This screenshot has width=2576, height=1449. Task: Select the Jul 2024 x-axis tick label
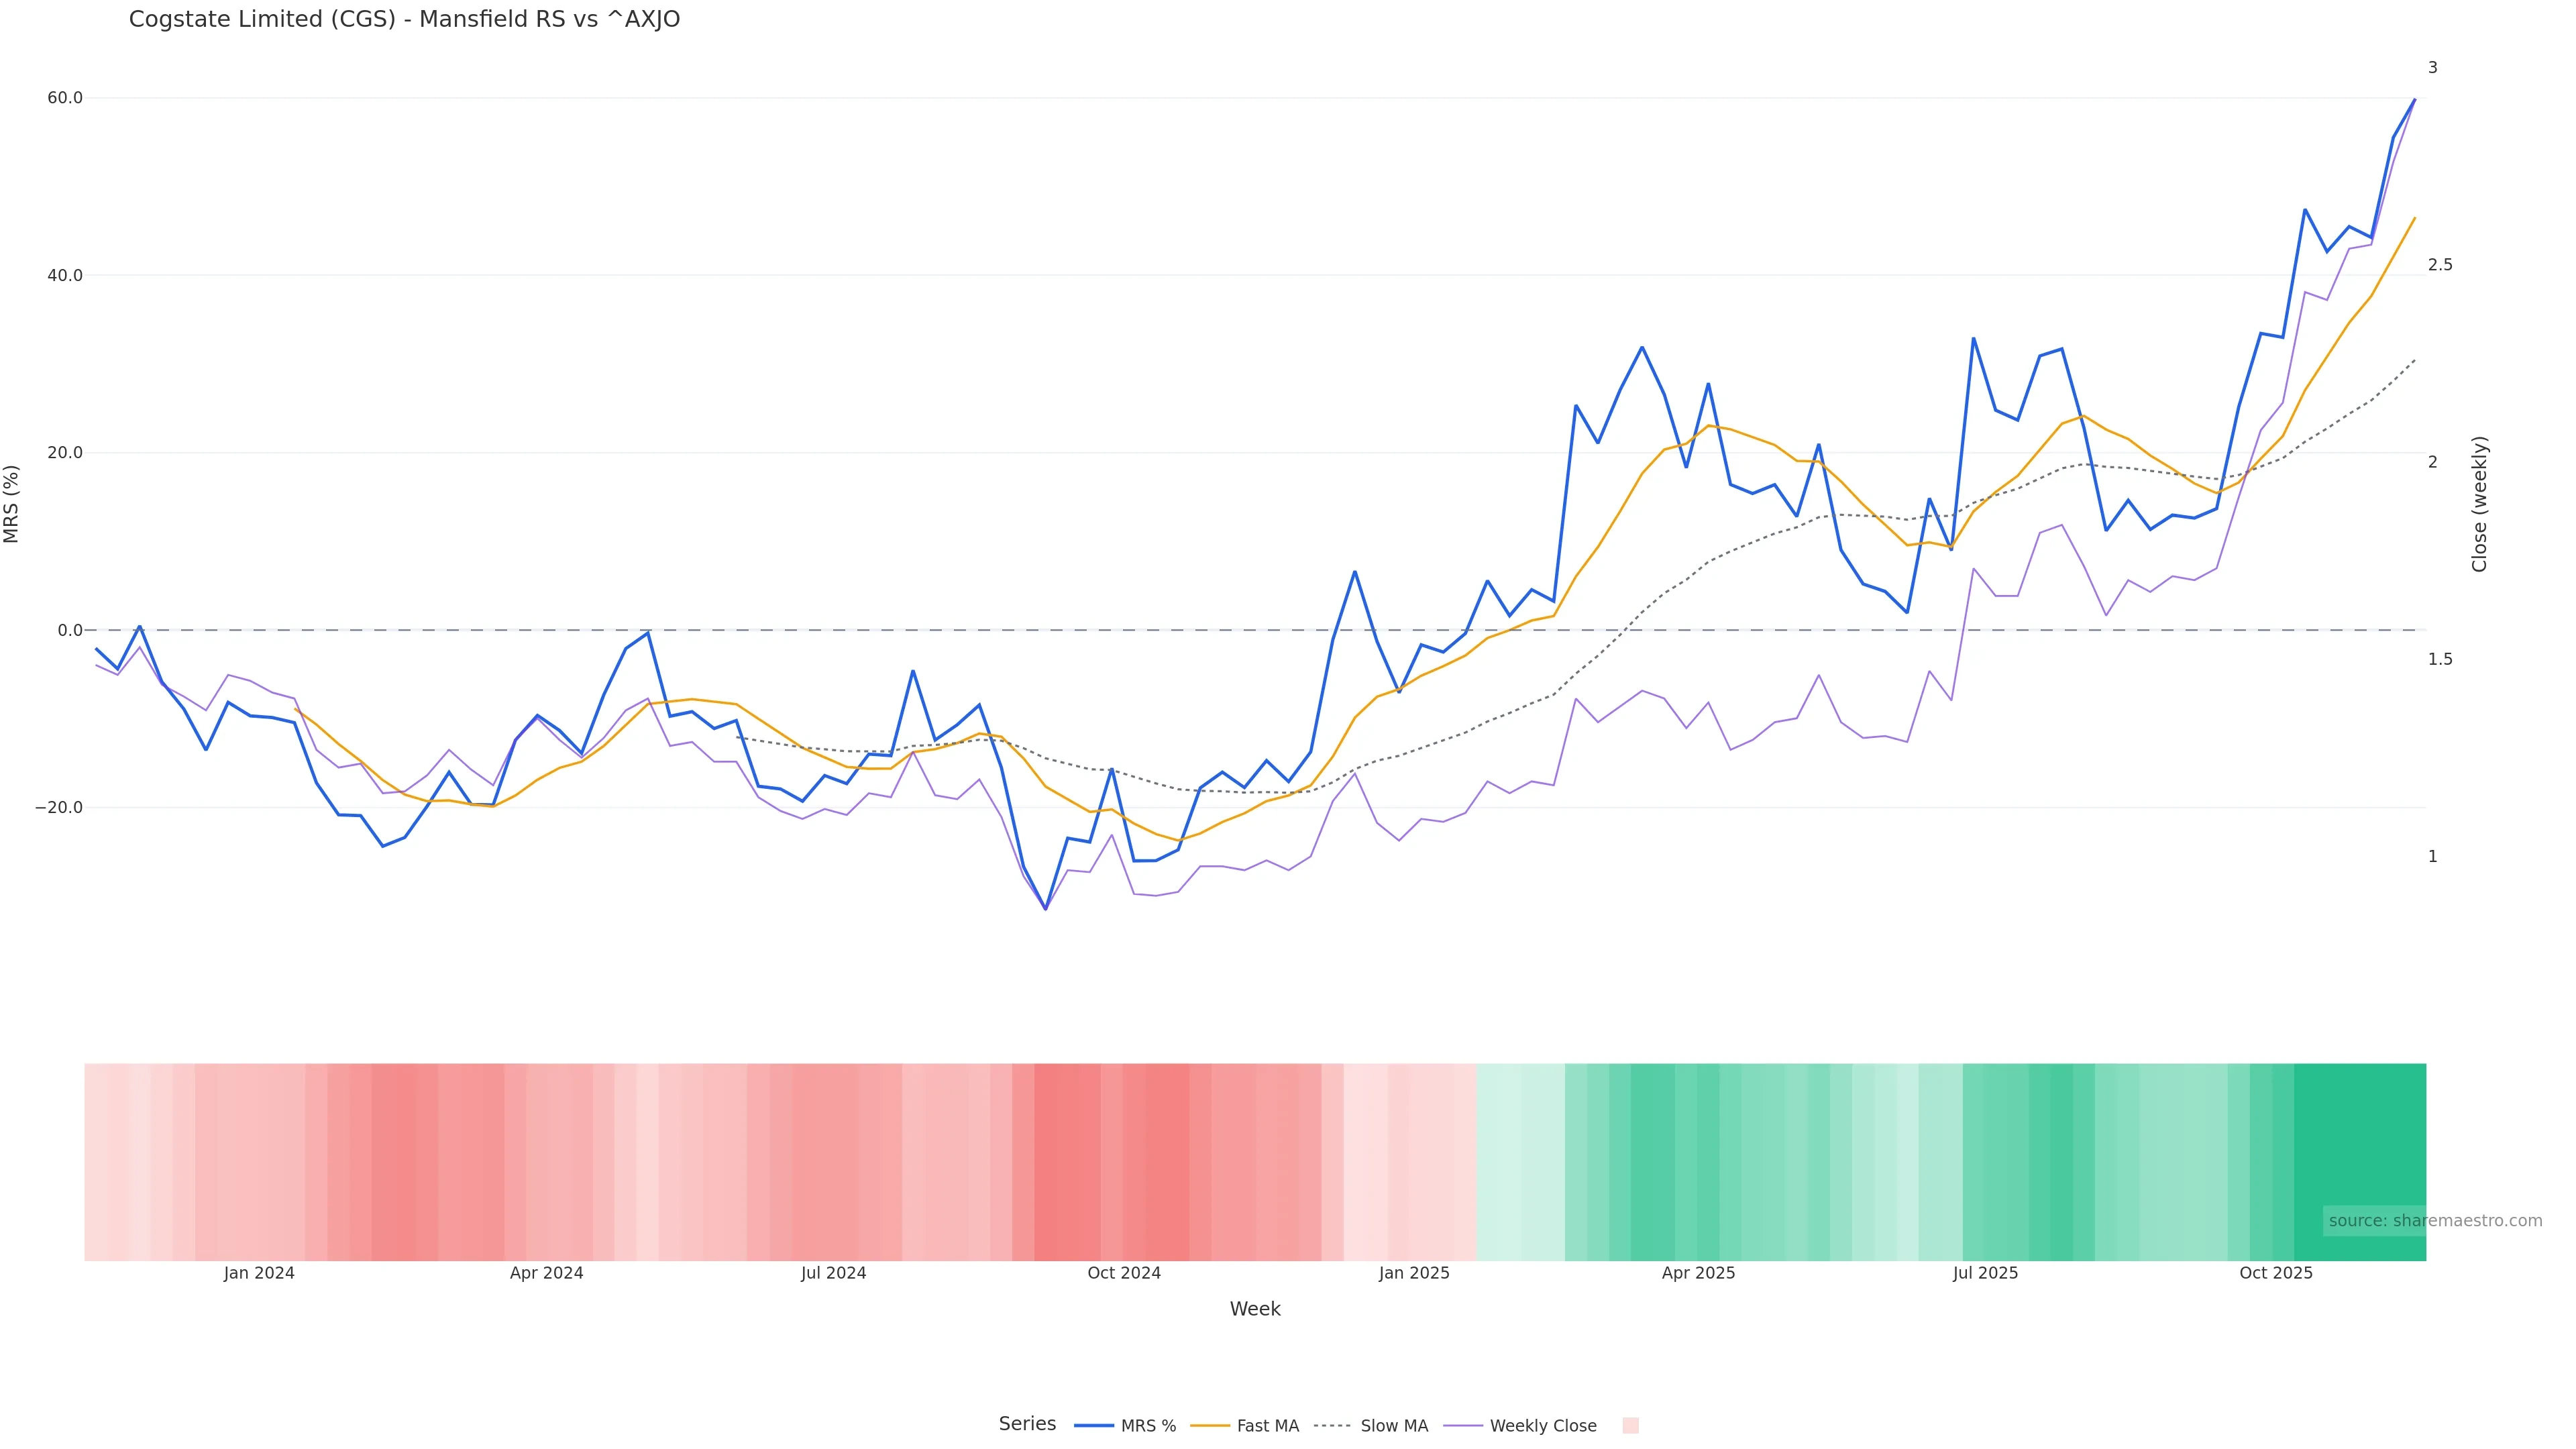pyautogui.click(x=833, y=1273)
